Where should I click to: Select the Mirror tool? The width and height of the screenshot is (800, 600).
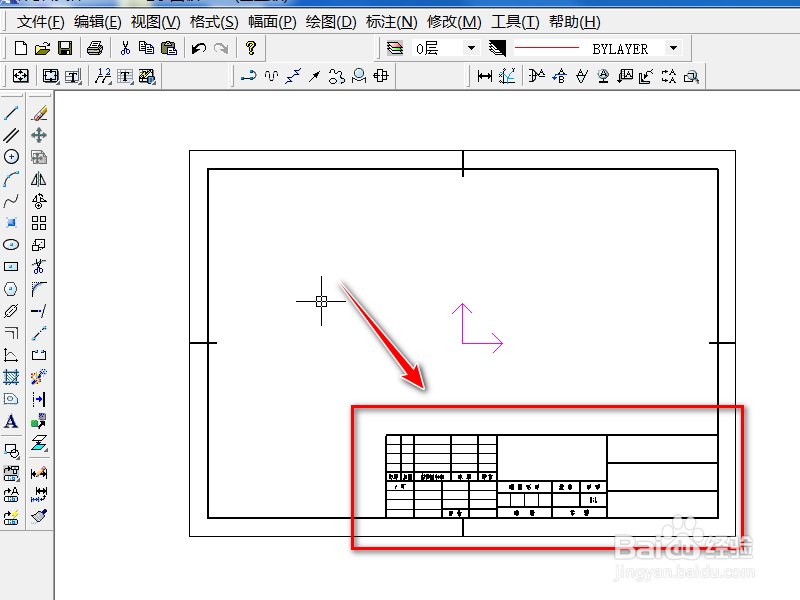(x=39, y=179)
